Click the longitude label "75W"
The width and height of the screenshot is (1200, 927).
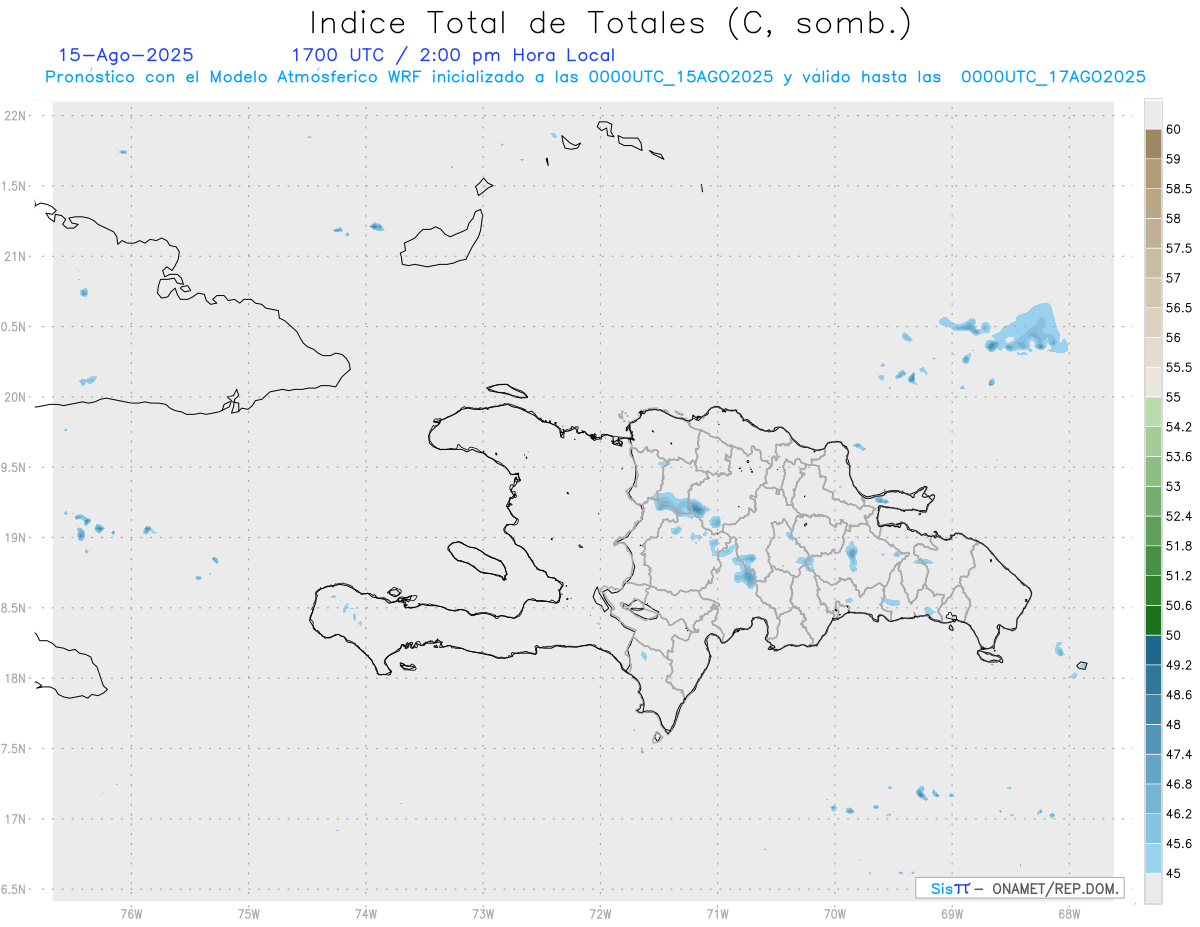tap(248, 912)
